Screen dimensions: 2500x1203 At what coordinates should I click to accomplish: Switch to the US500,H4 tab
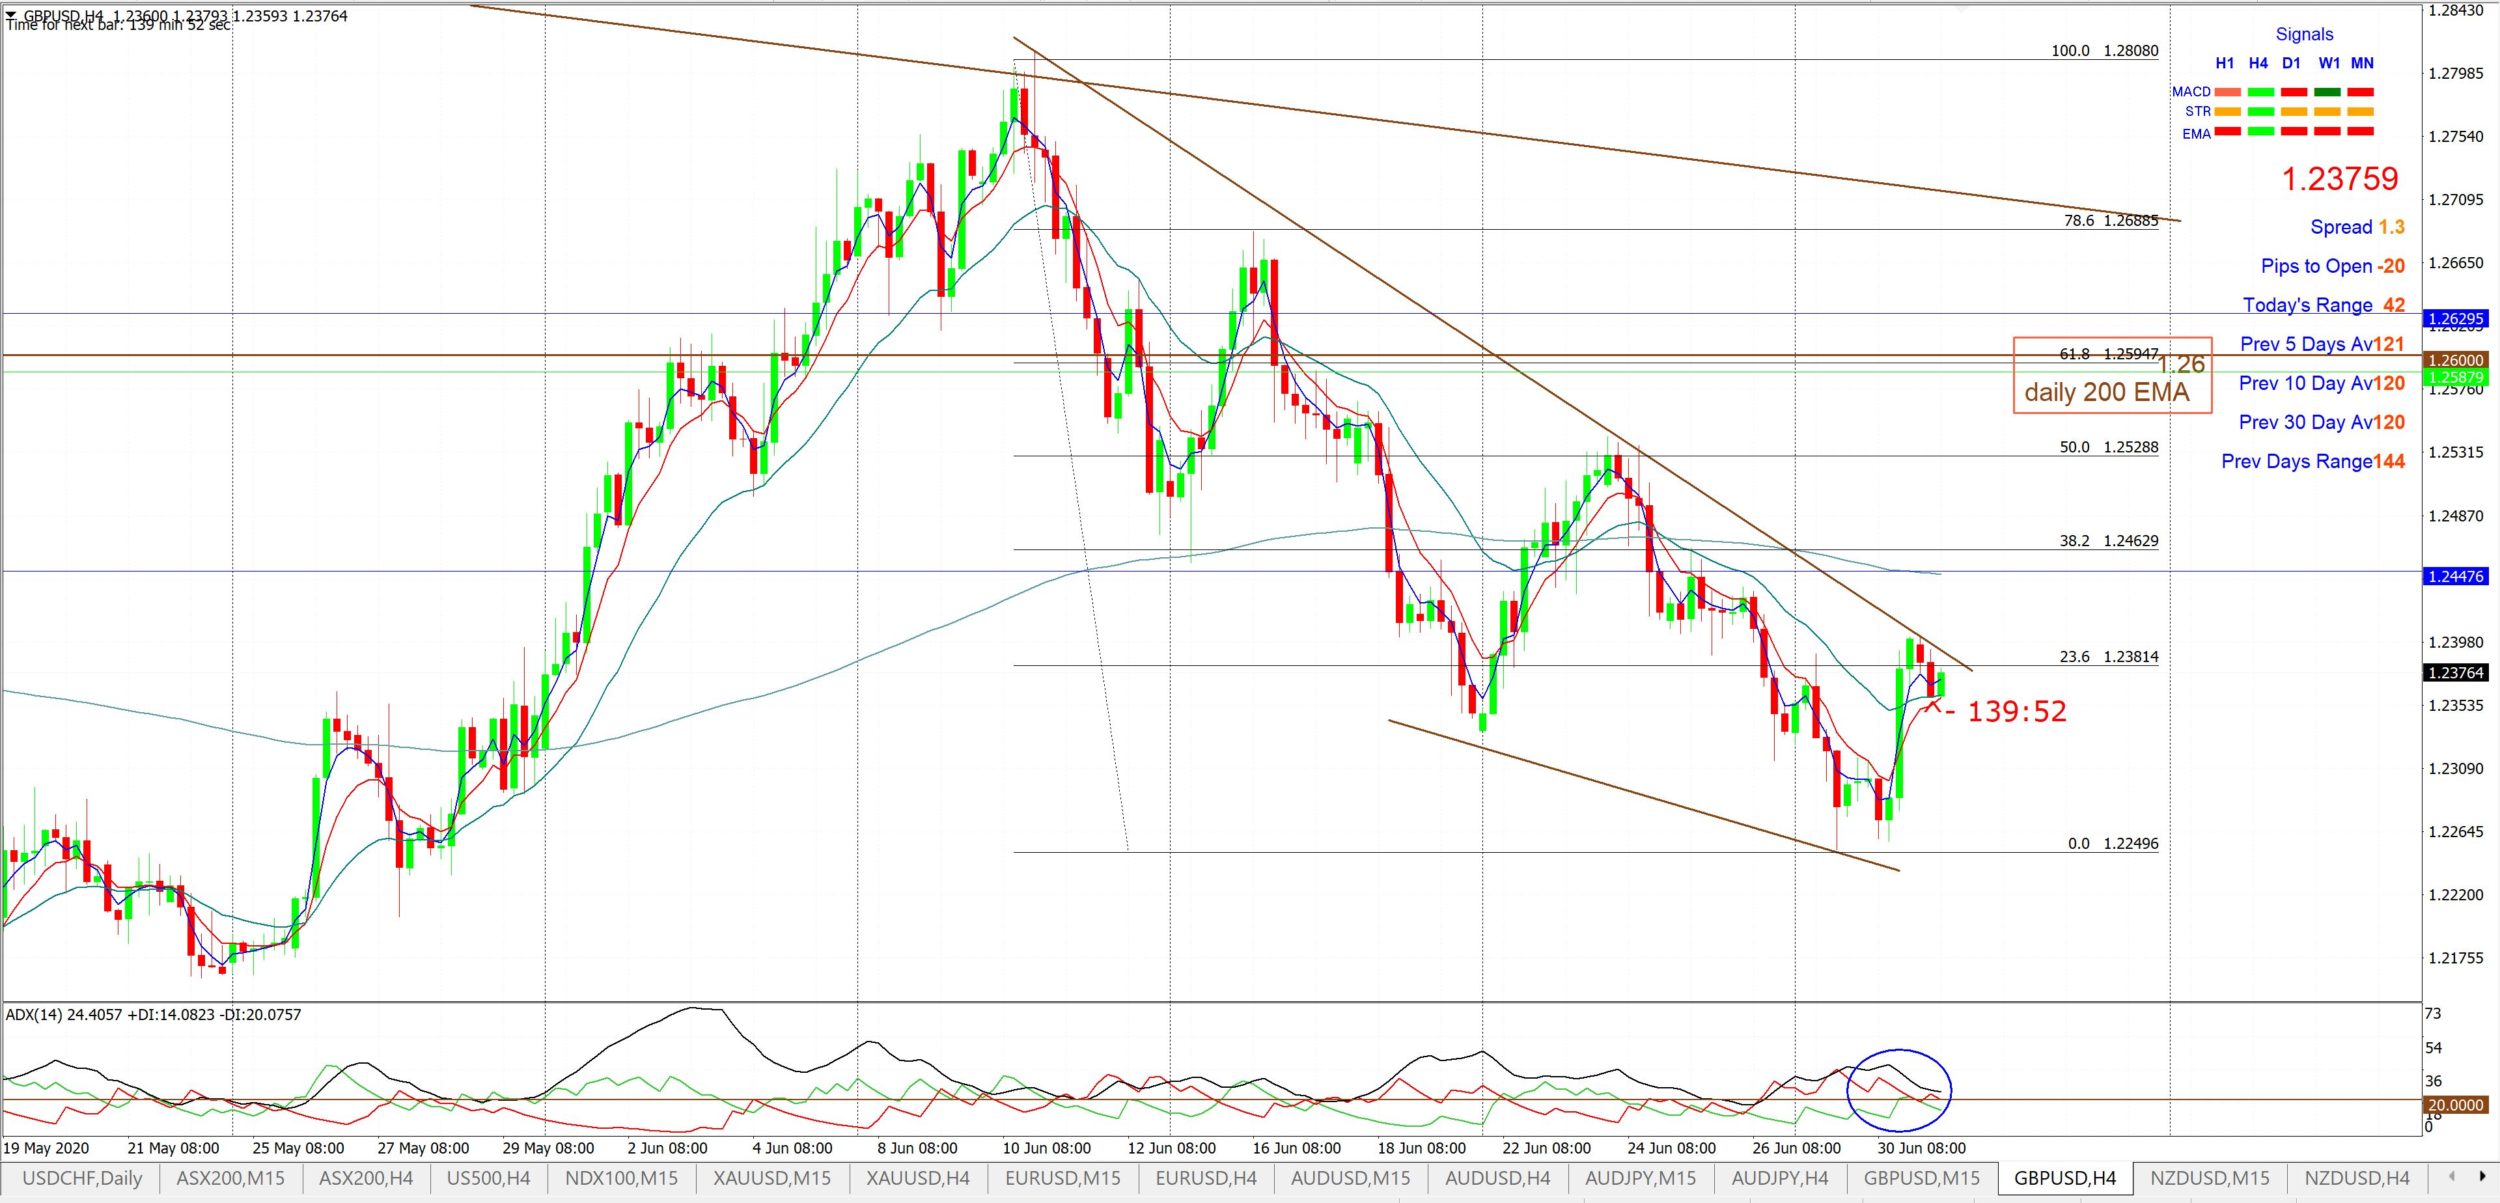(488, 1178)
